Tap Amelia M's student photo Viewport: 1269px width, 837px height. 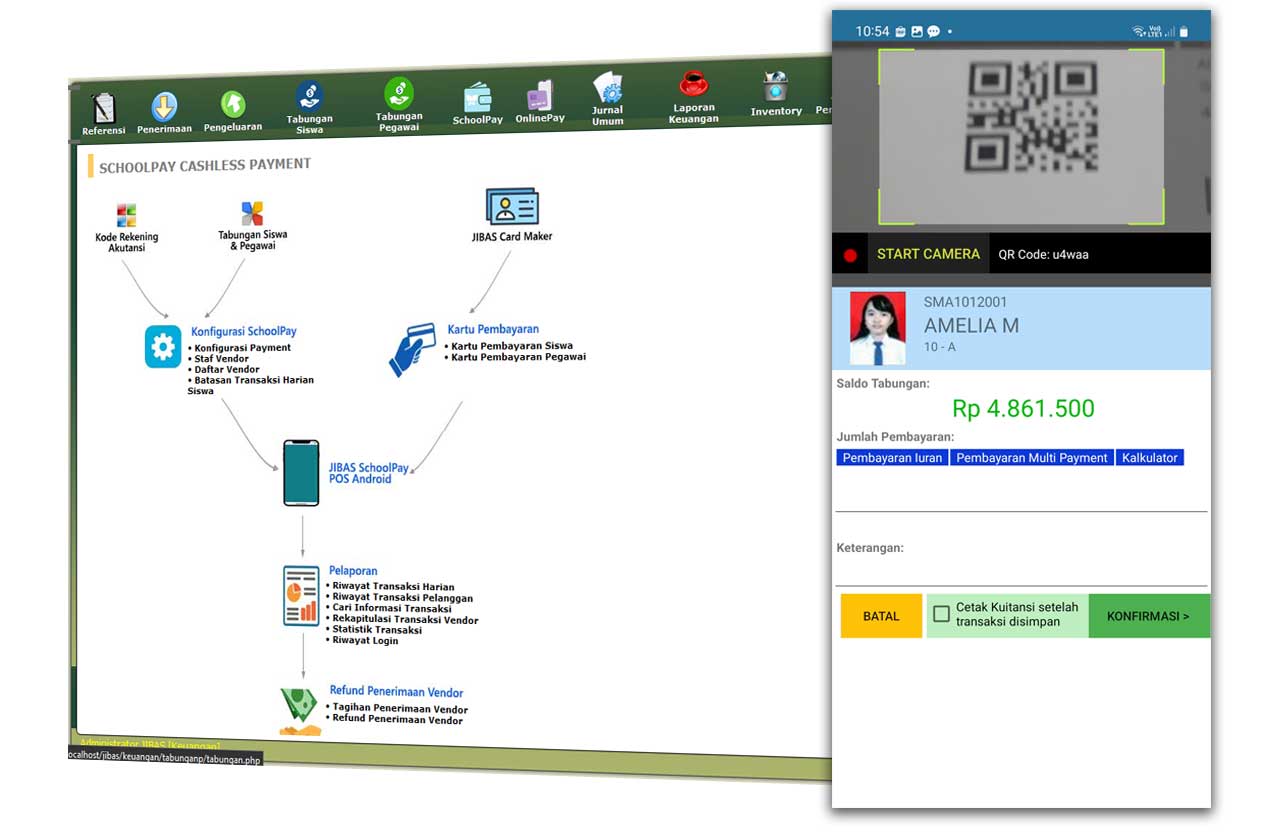click(x=878, y=328)
